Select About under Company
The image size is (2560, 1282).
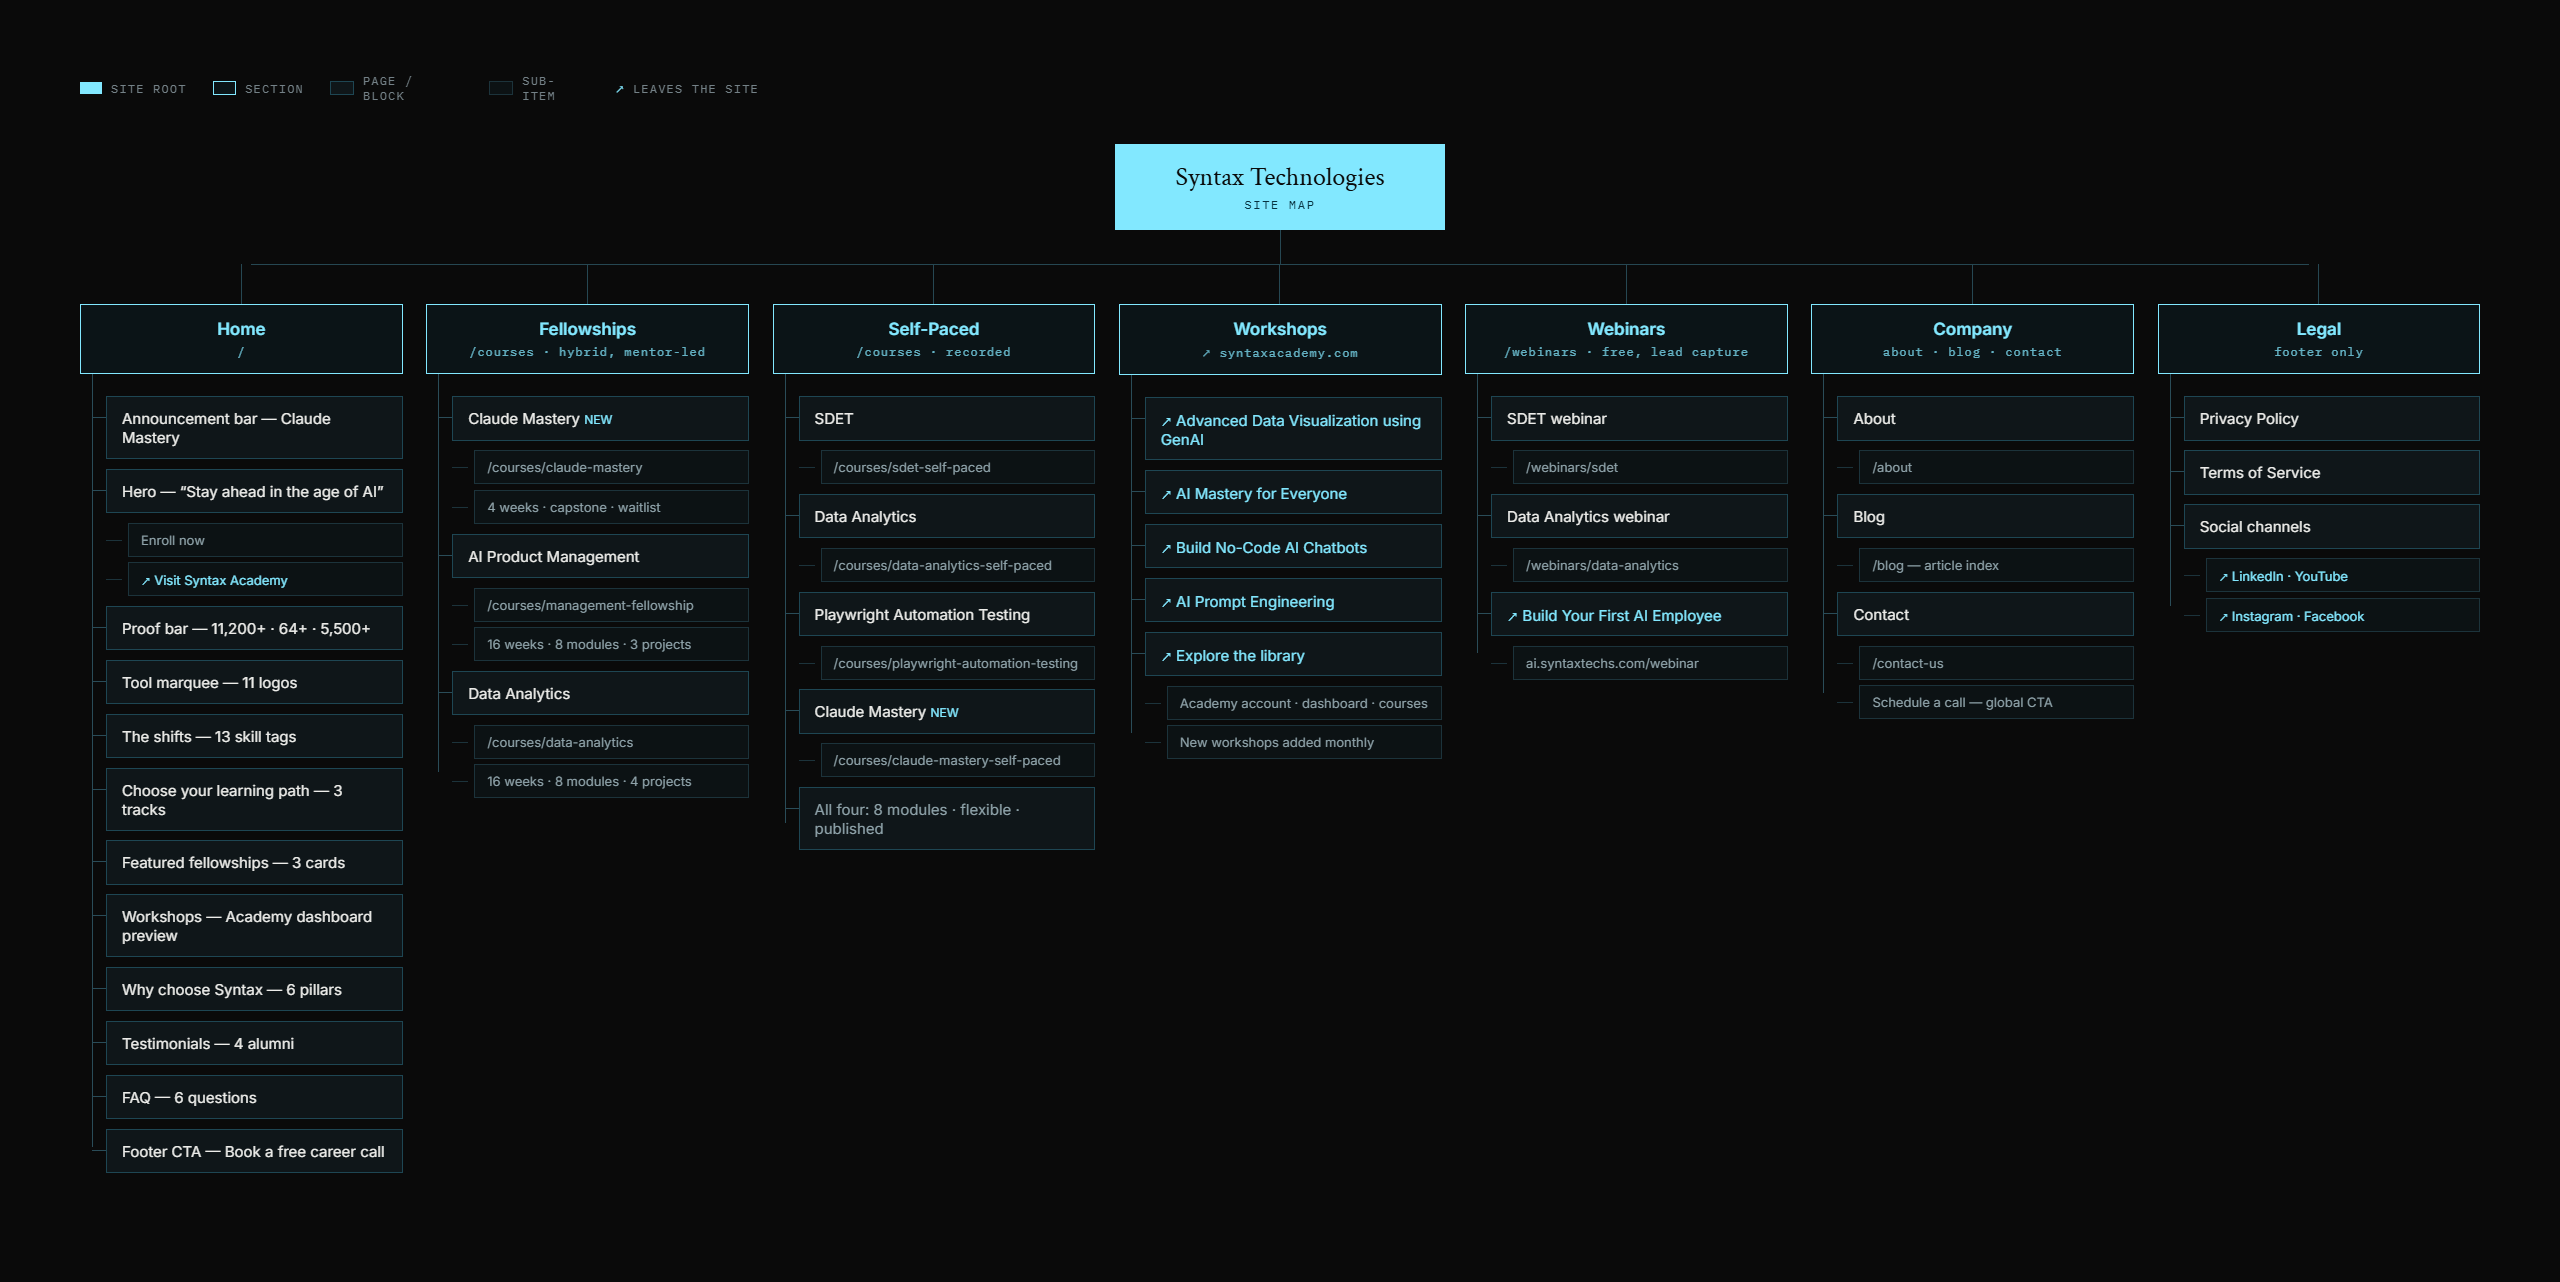tap(1985, 418)
